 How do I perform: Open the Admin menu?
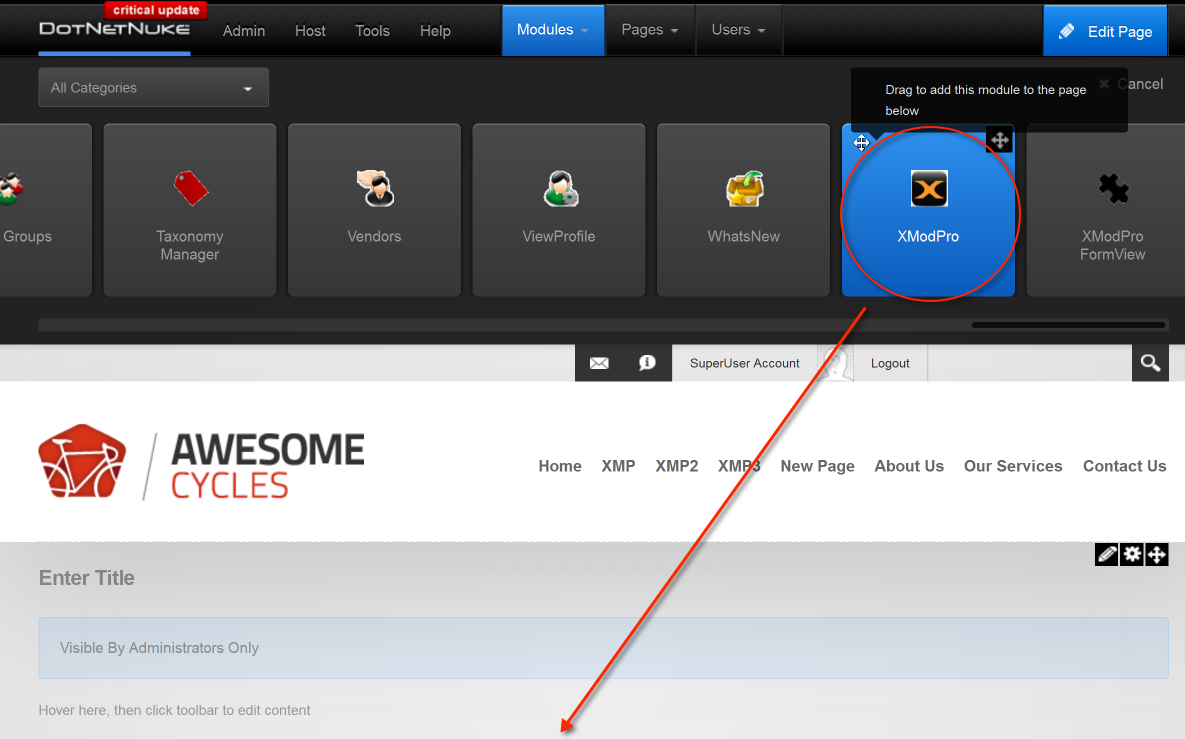pos(244,31)
